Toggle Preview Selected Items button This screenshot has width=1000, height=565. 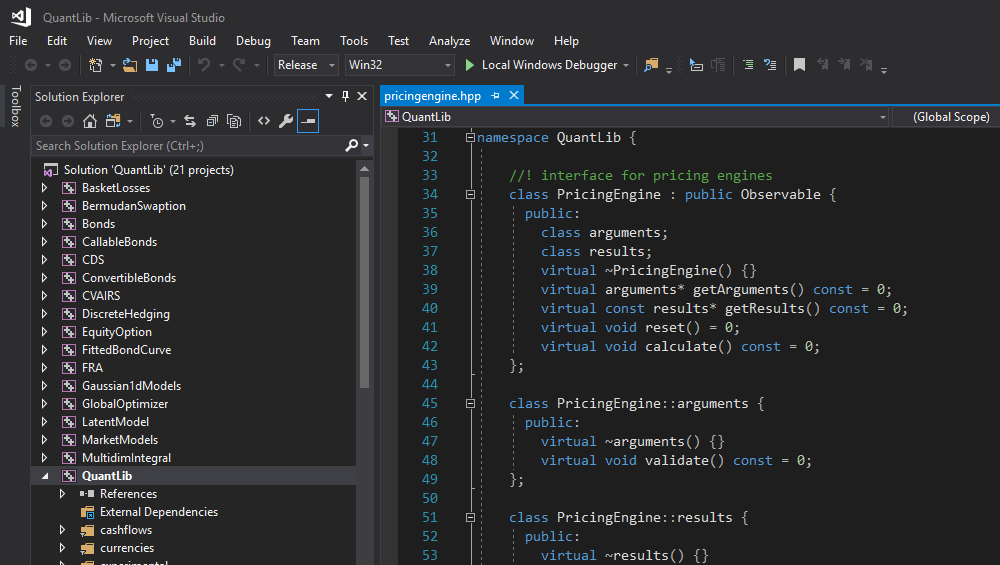click(x=308, y=121)
